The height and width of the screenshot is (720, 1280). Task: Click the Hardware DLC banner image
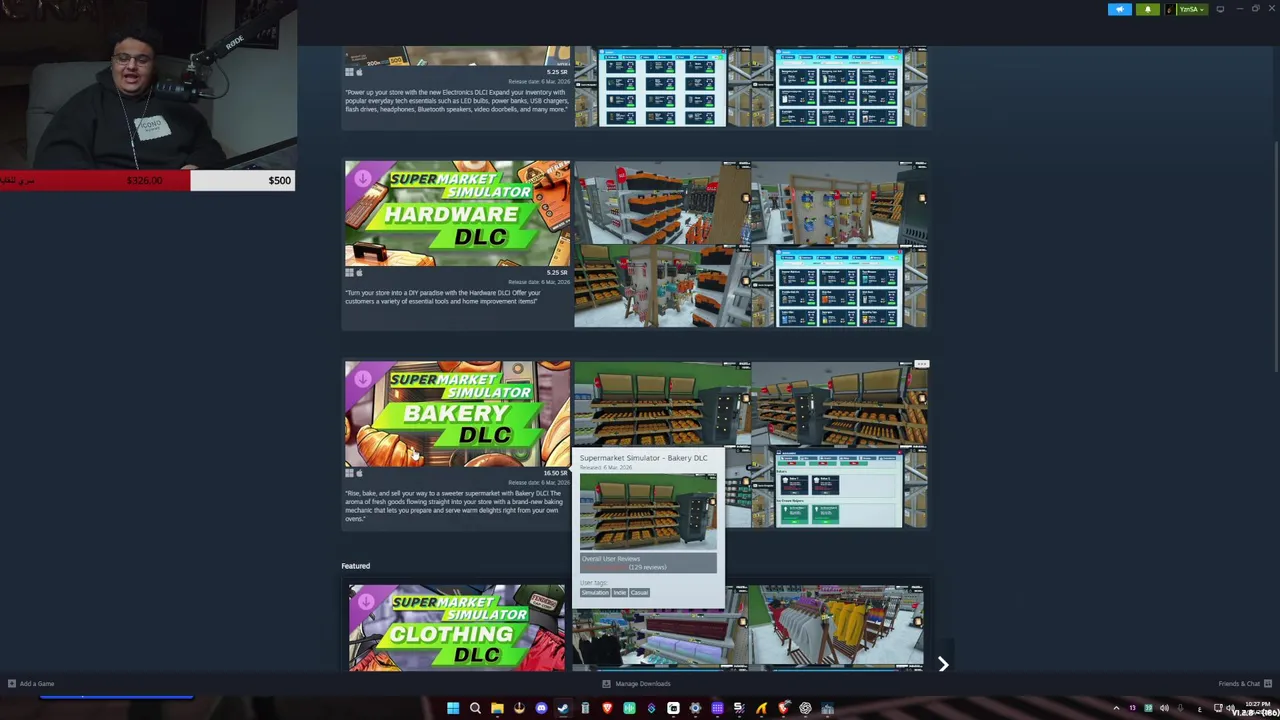point(457,213)
